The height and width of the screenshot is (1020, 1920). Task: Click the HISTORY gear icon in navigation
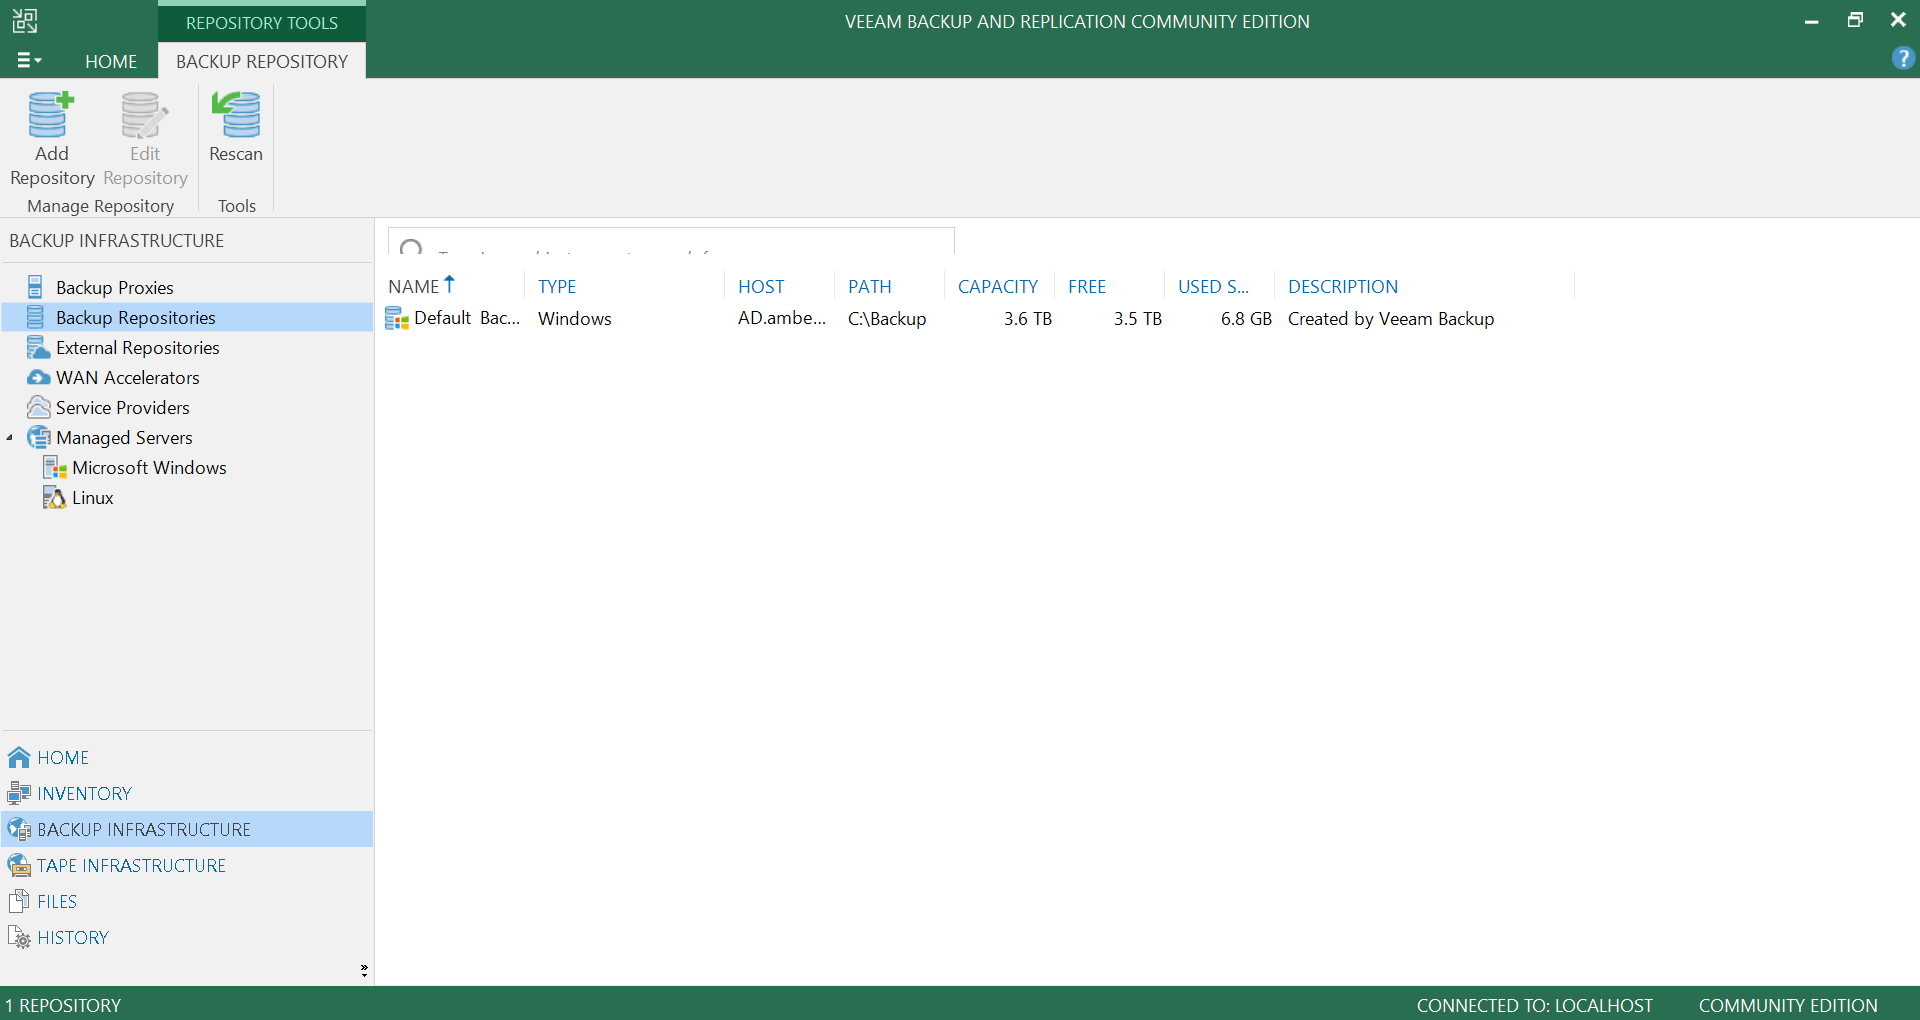tap(19, 937)
